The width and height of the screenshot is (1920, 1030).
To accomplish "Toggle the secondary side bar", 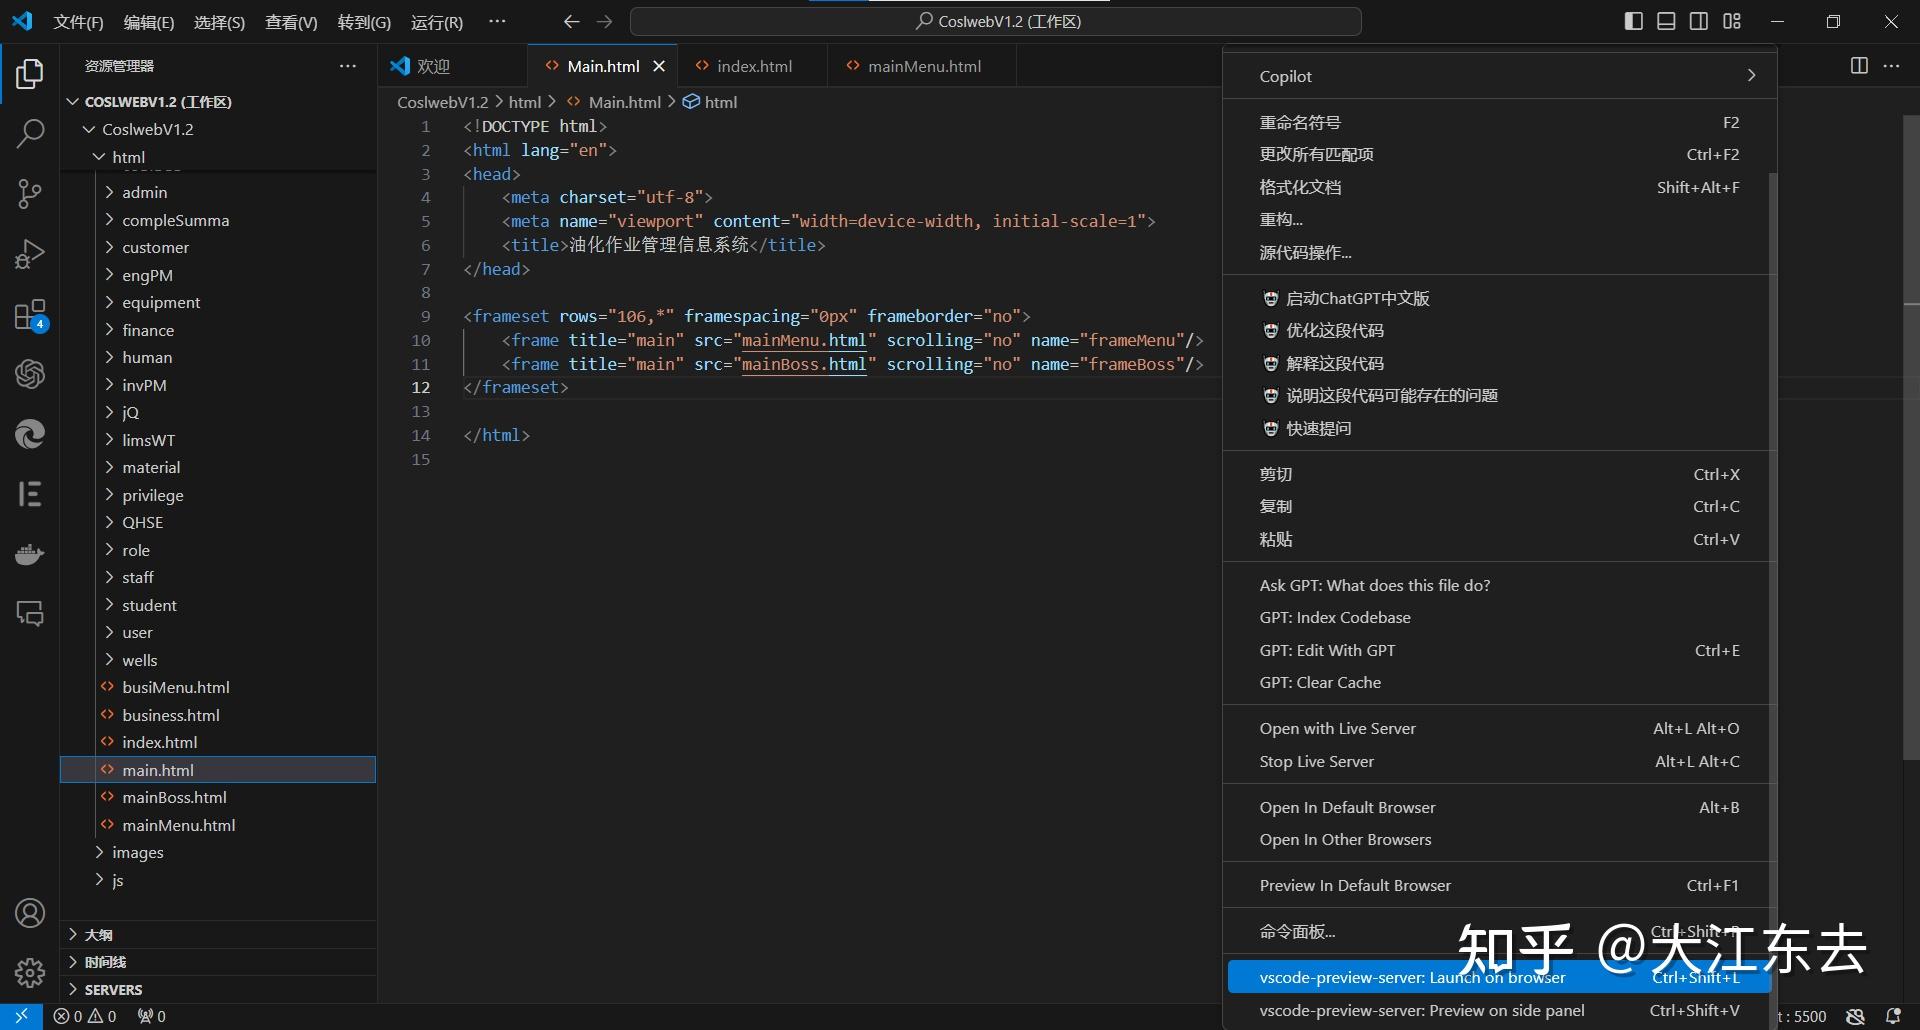I will [x=1698, y=20].
